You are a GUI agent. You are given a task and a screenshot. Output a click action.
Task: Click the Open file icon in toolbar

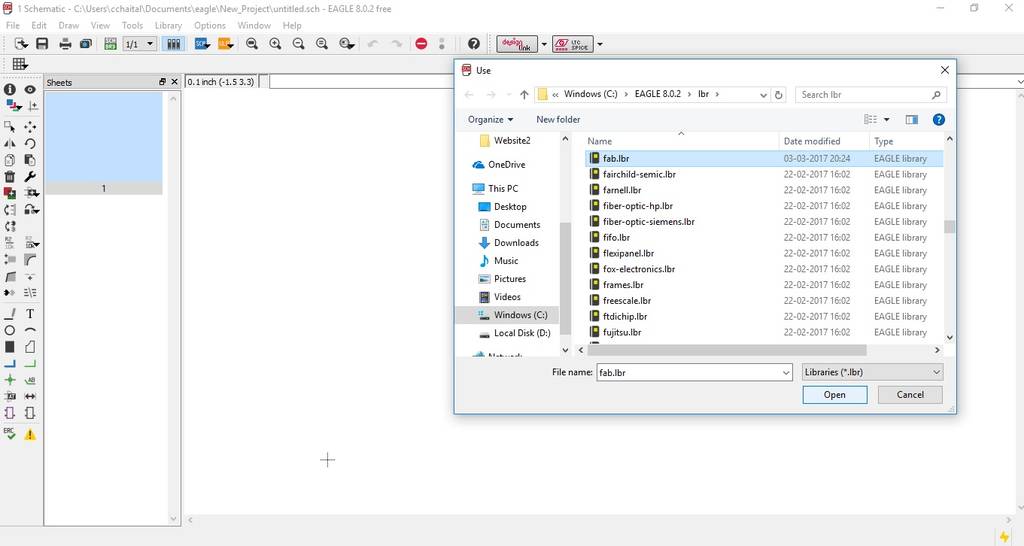coord(21,44)
